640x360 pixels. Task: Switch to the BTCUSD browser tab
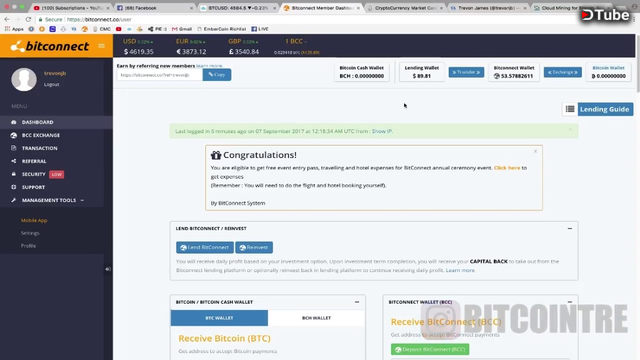(x=238, y=8)
